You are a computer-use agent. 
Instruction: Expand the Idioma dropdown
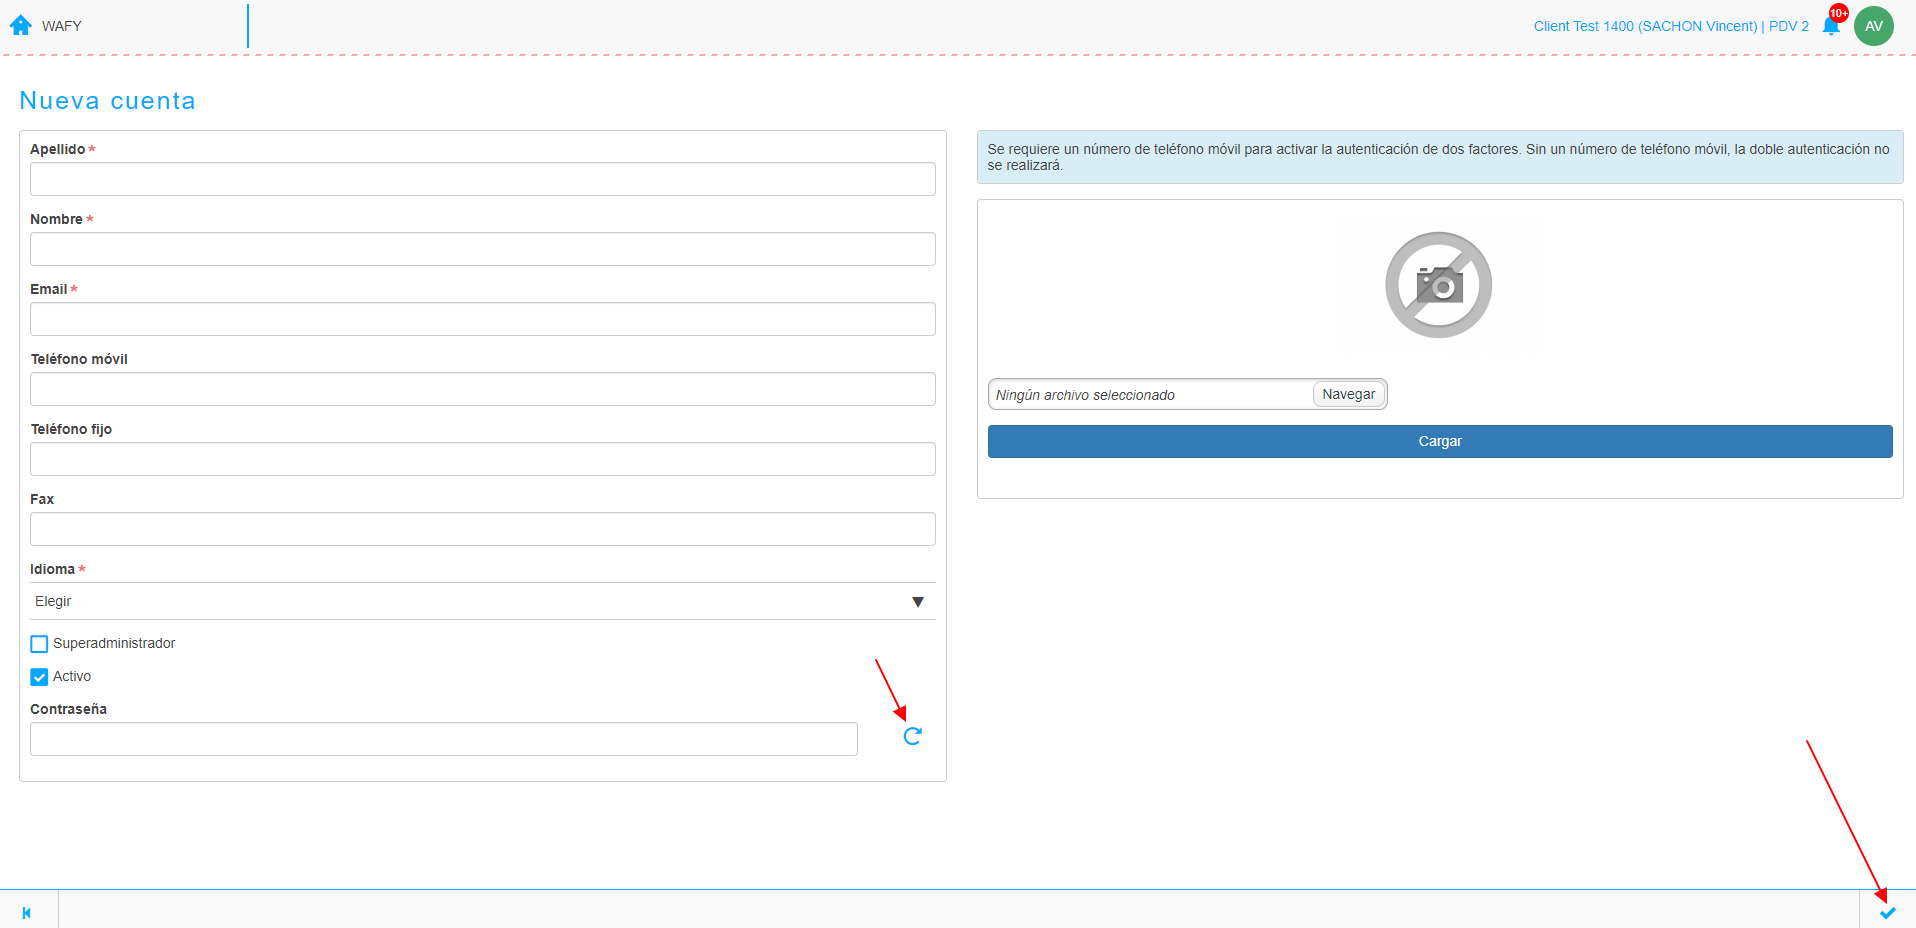point(483,601)
